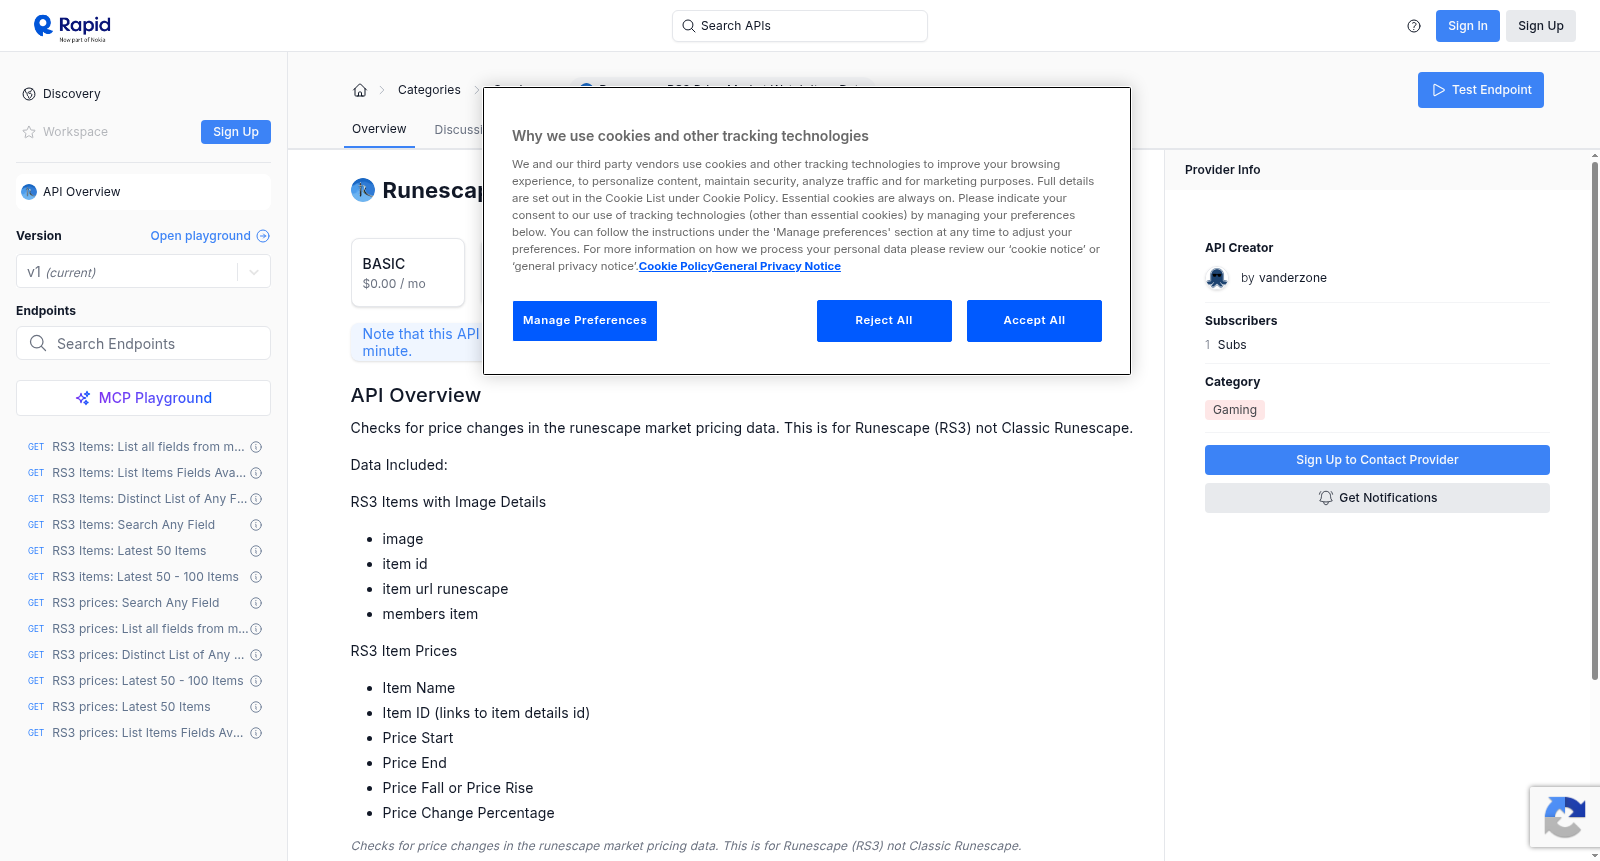Viewport: 1600px width, 861px height.
Task: Select API Overview in the sidebar
Action: [143, 192]
